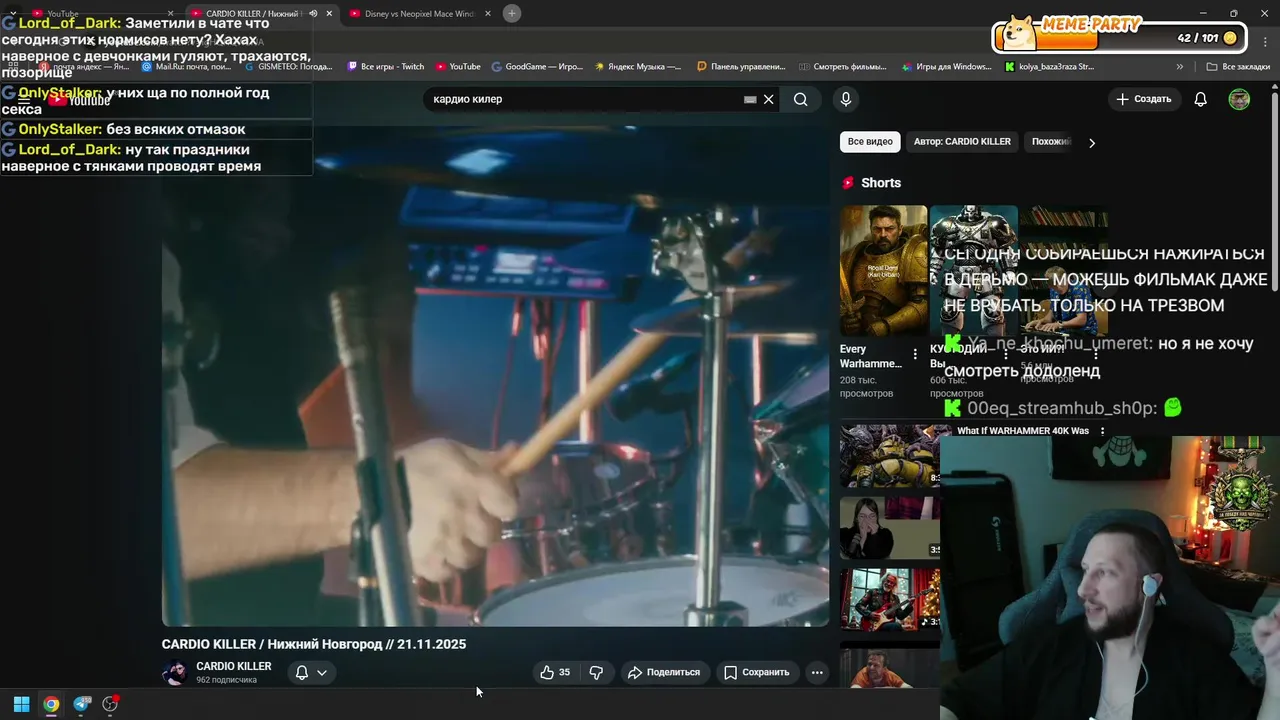
Task: Open the woman reaction video thumbnail
Action: click(890, 528)
